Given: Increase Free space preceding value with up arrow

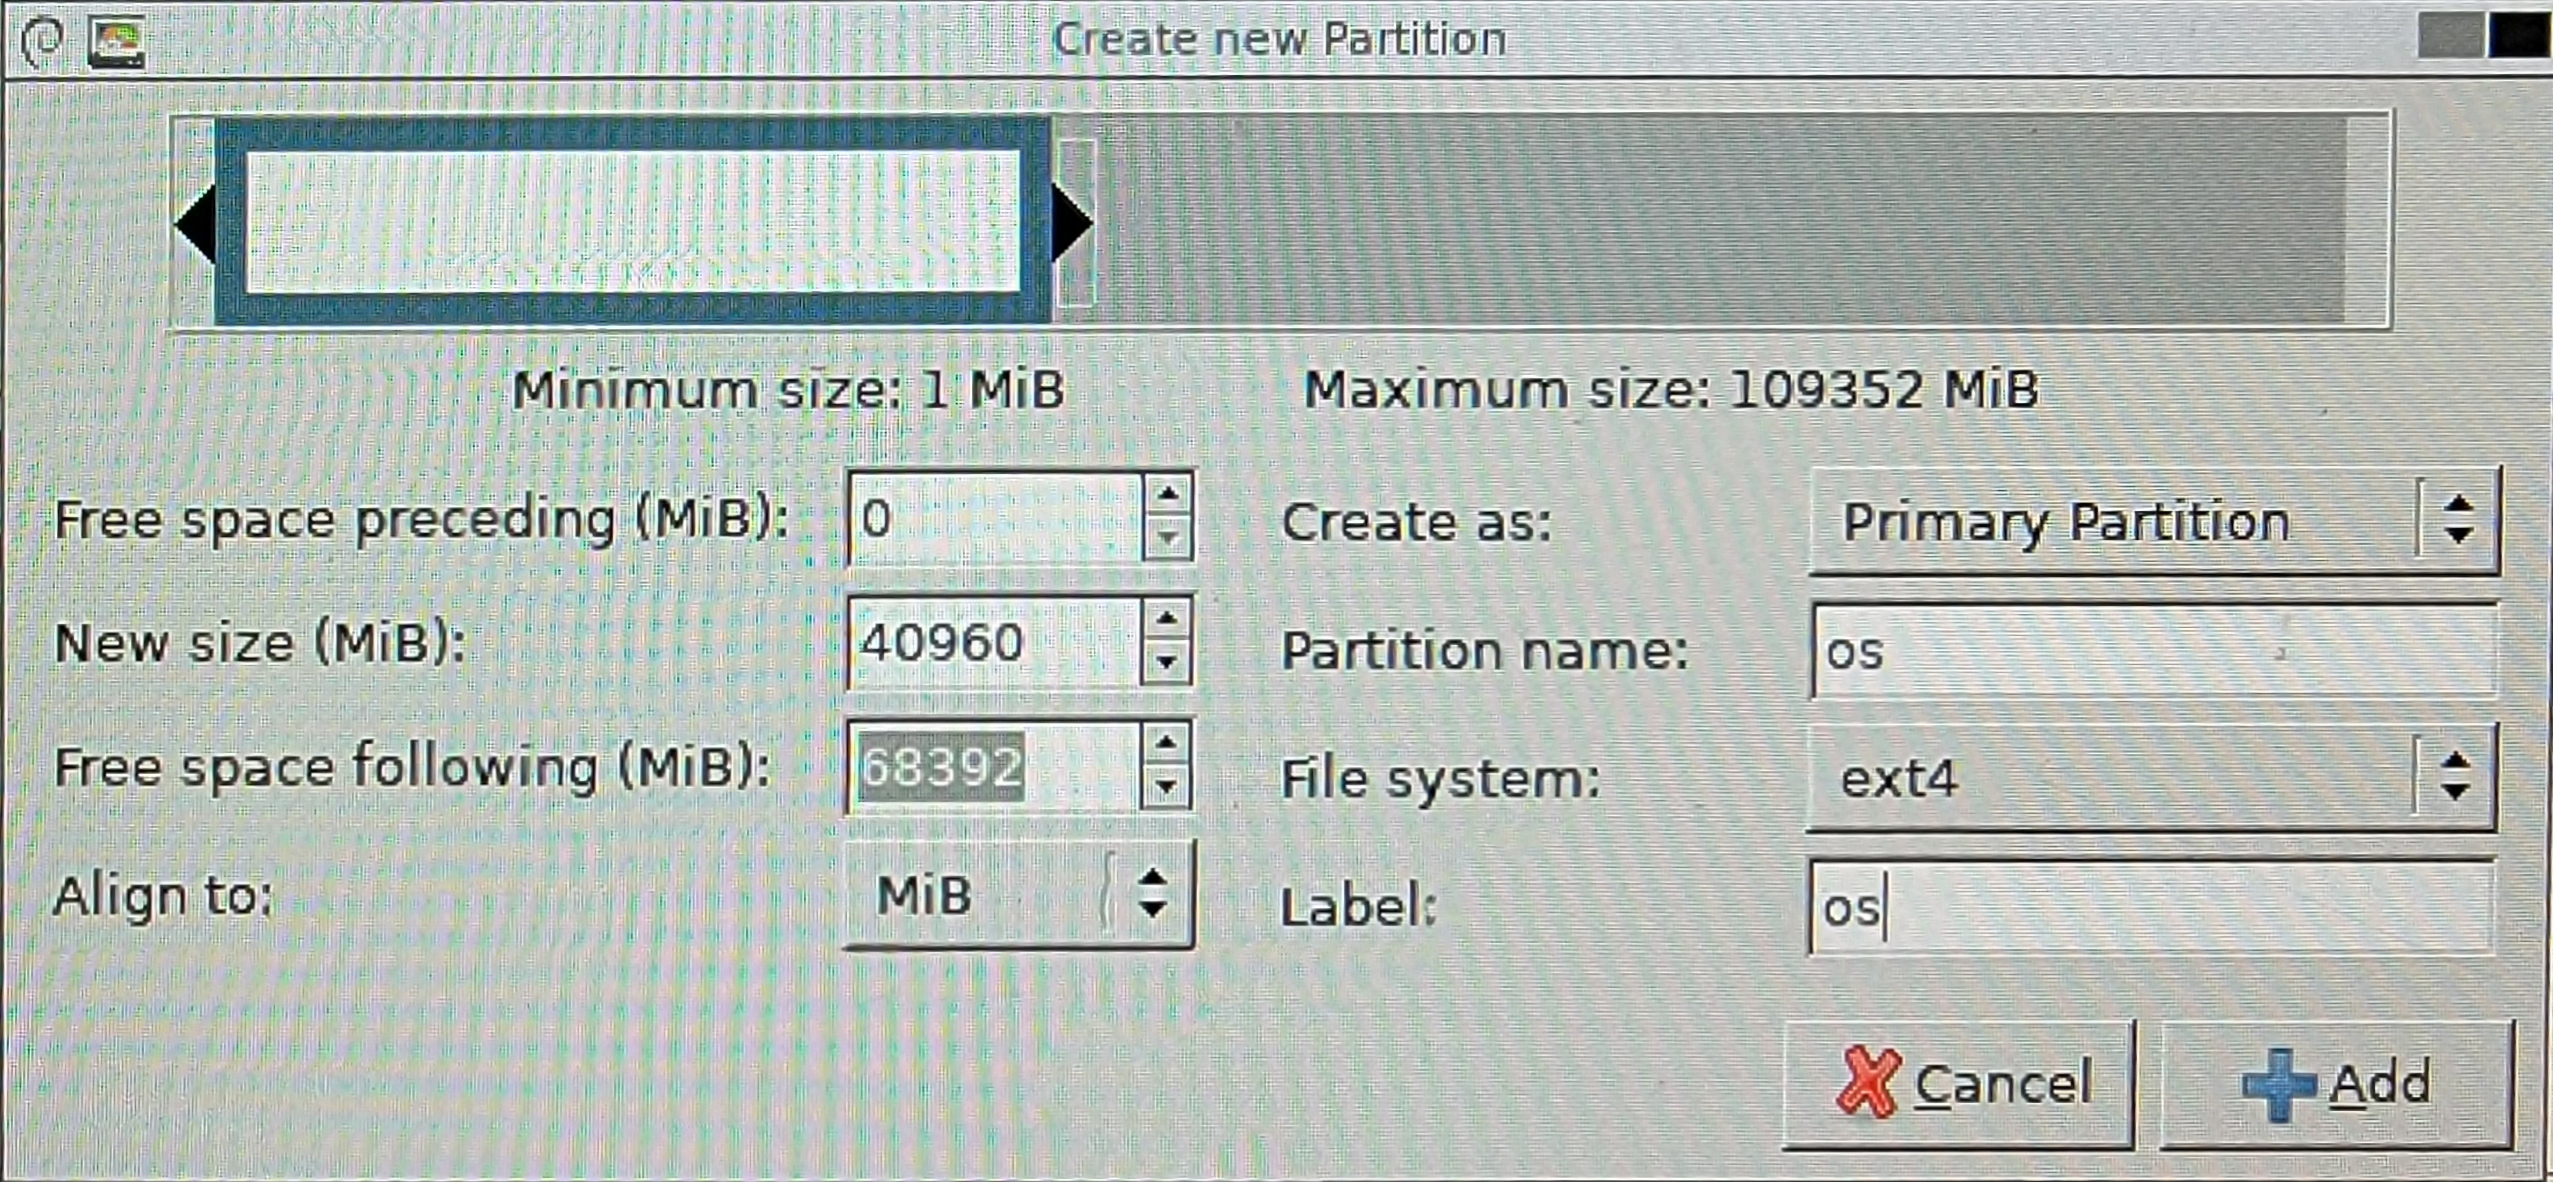Looking at the screenshot, I should click(x=1167, y=494).
